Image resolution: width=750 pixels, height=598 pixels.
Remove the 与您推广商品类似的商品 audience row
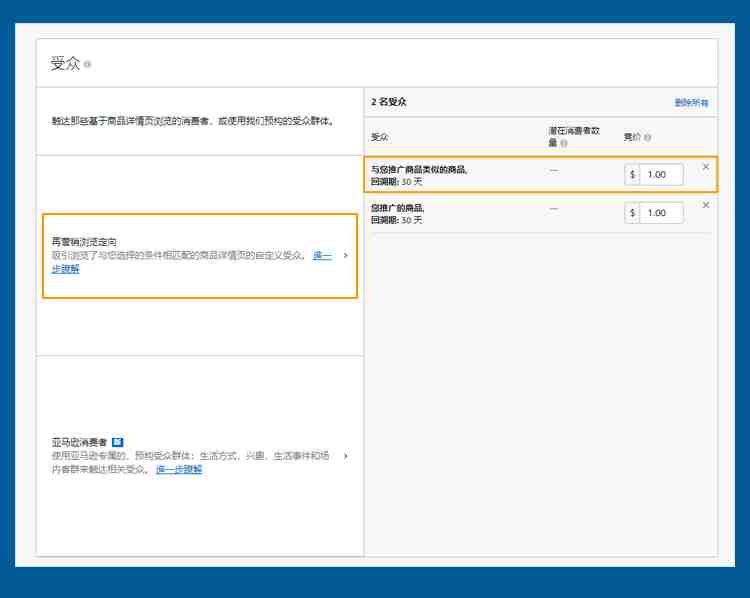click(706, 167)
